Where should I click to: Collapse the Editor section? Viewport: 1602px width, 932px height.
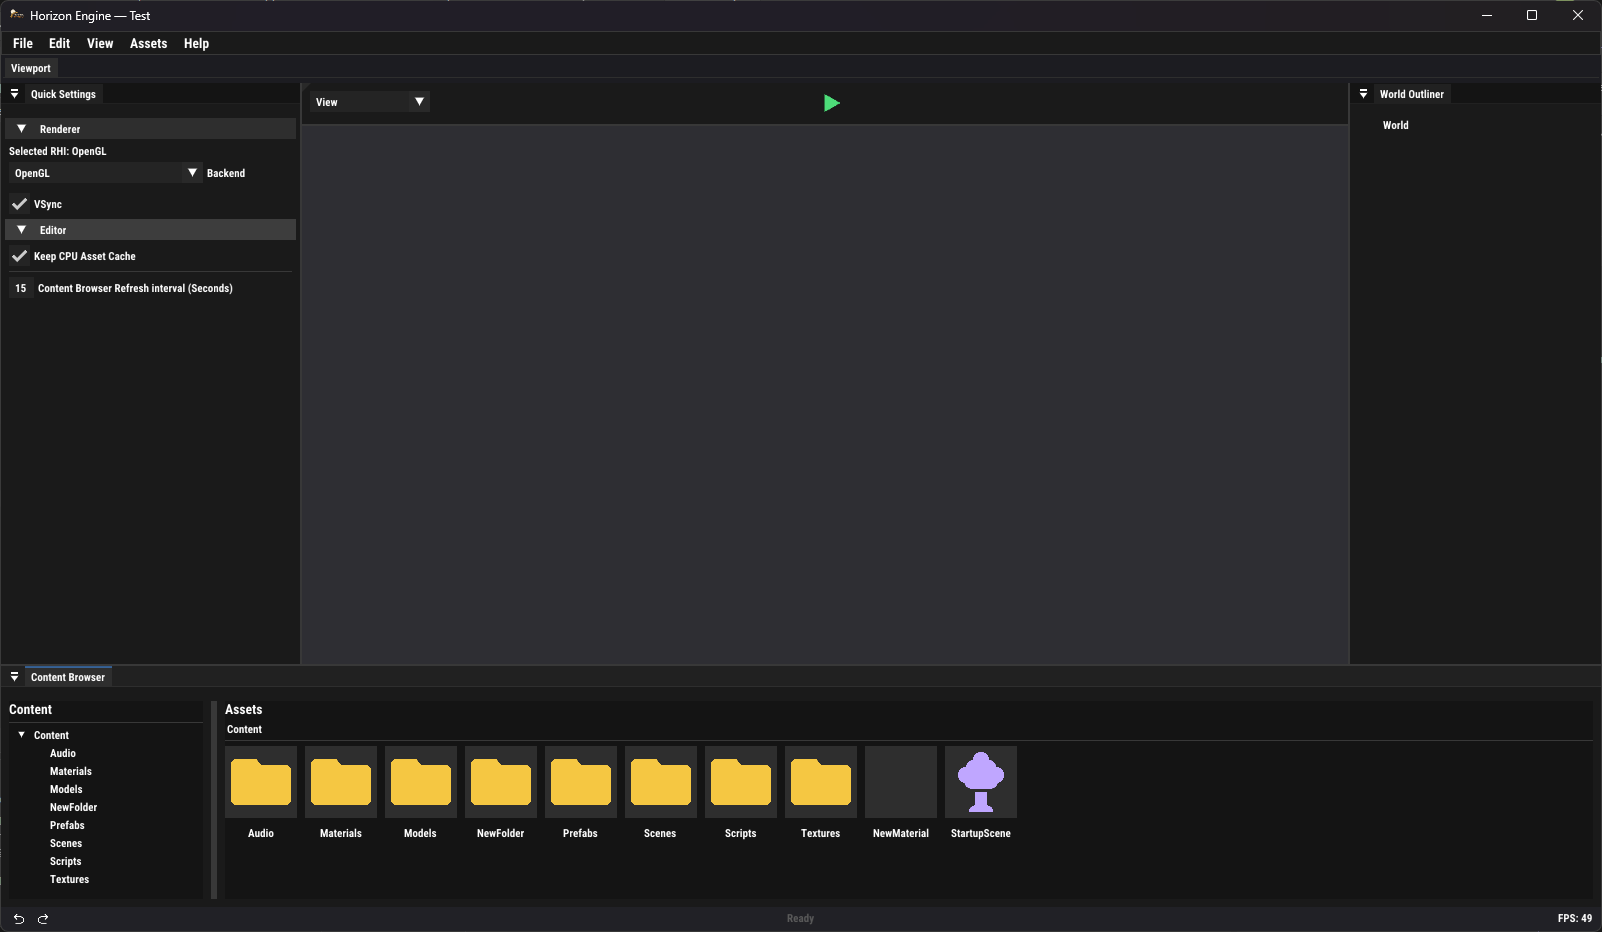click(150, 230)
